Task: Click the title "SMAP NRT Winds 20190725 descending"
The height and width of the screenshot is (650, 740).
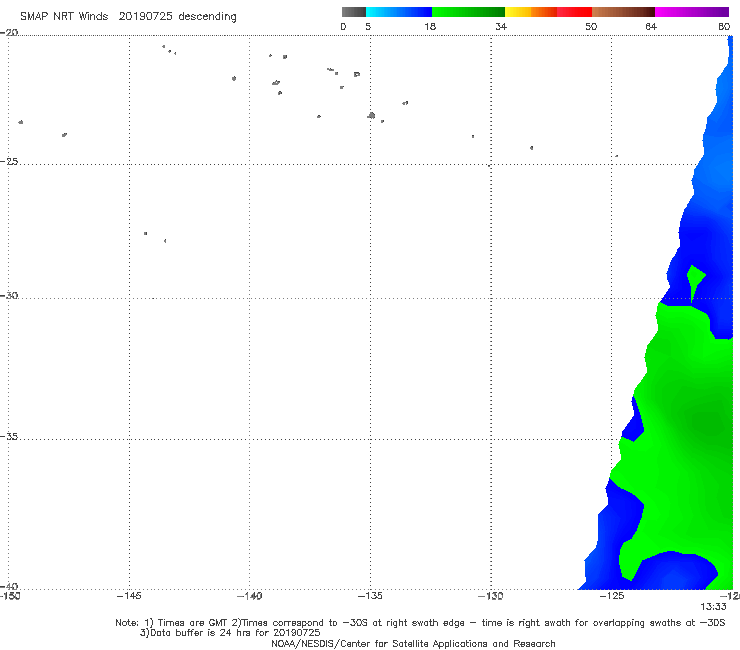Action: (x=128, y=17)
